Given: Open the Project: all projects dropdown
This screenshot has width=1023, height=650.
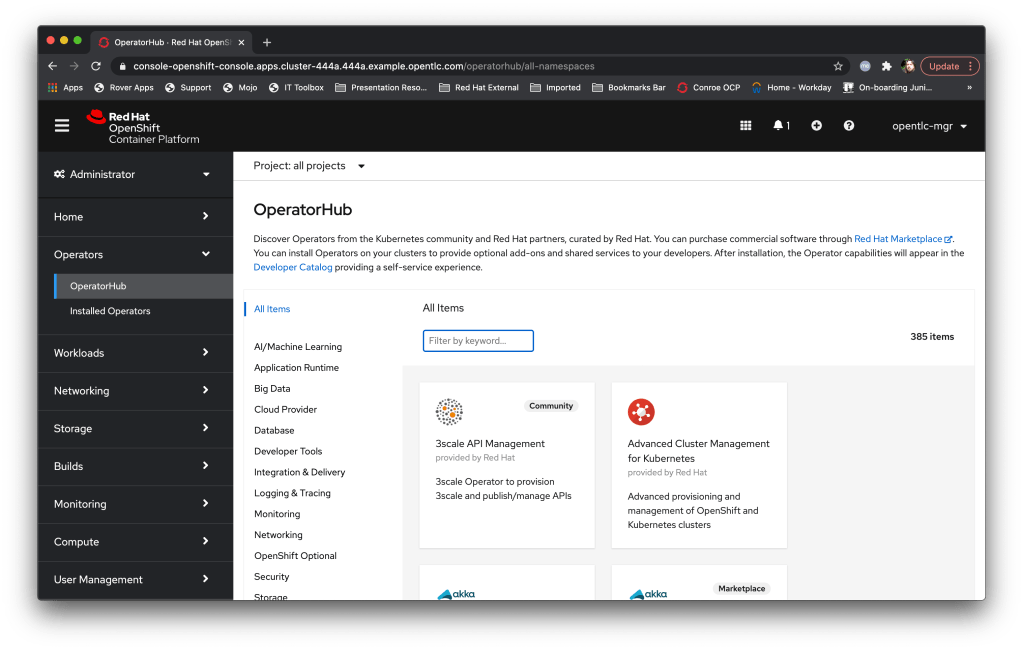Looking at the screenshot, I should point(309,166).
